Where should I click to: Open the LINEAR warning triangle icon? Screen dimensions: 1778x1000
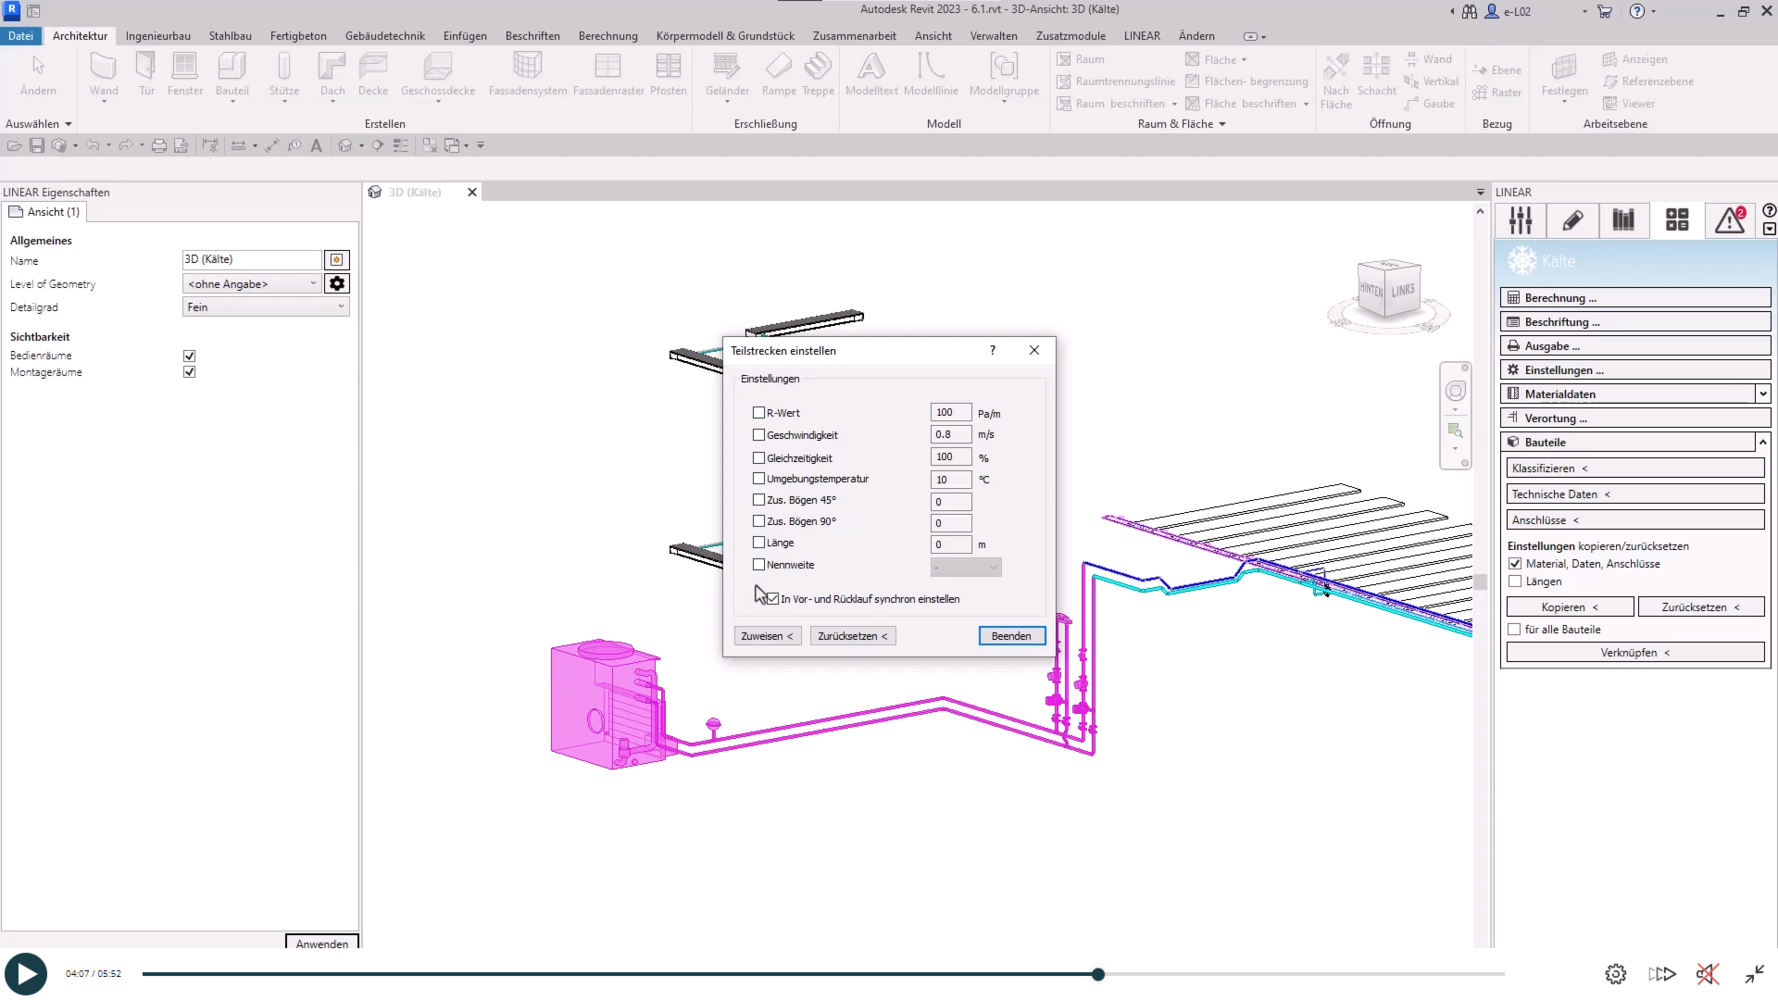[1729, 220]
